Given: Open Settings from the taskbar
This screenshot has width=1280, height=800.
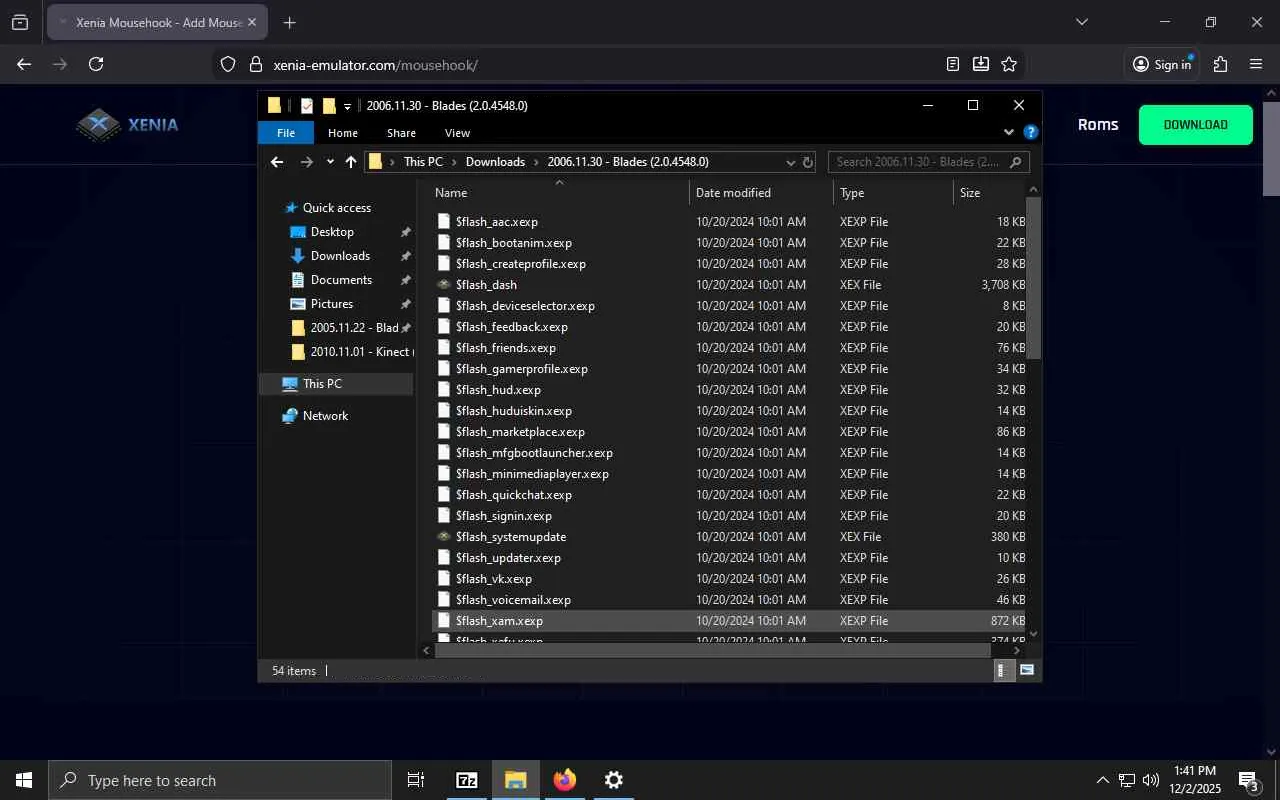Looking at the screenshot, I should coord(614,780).
